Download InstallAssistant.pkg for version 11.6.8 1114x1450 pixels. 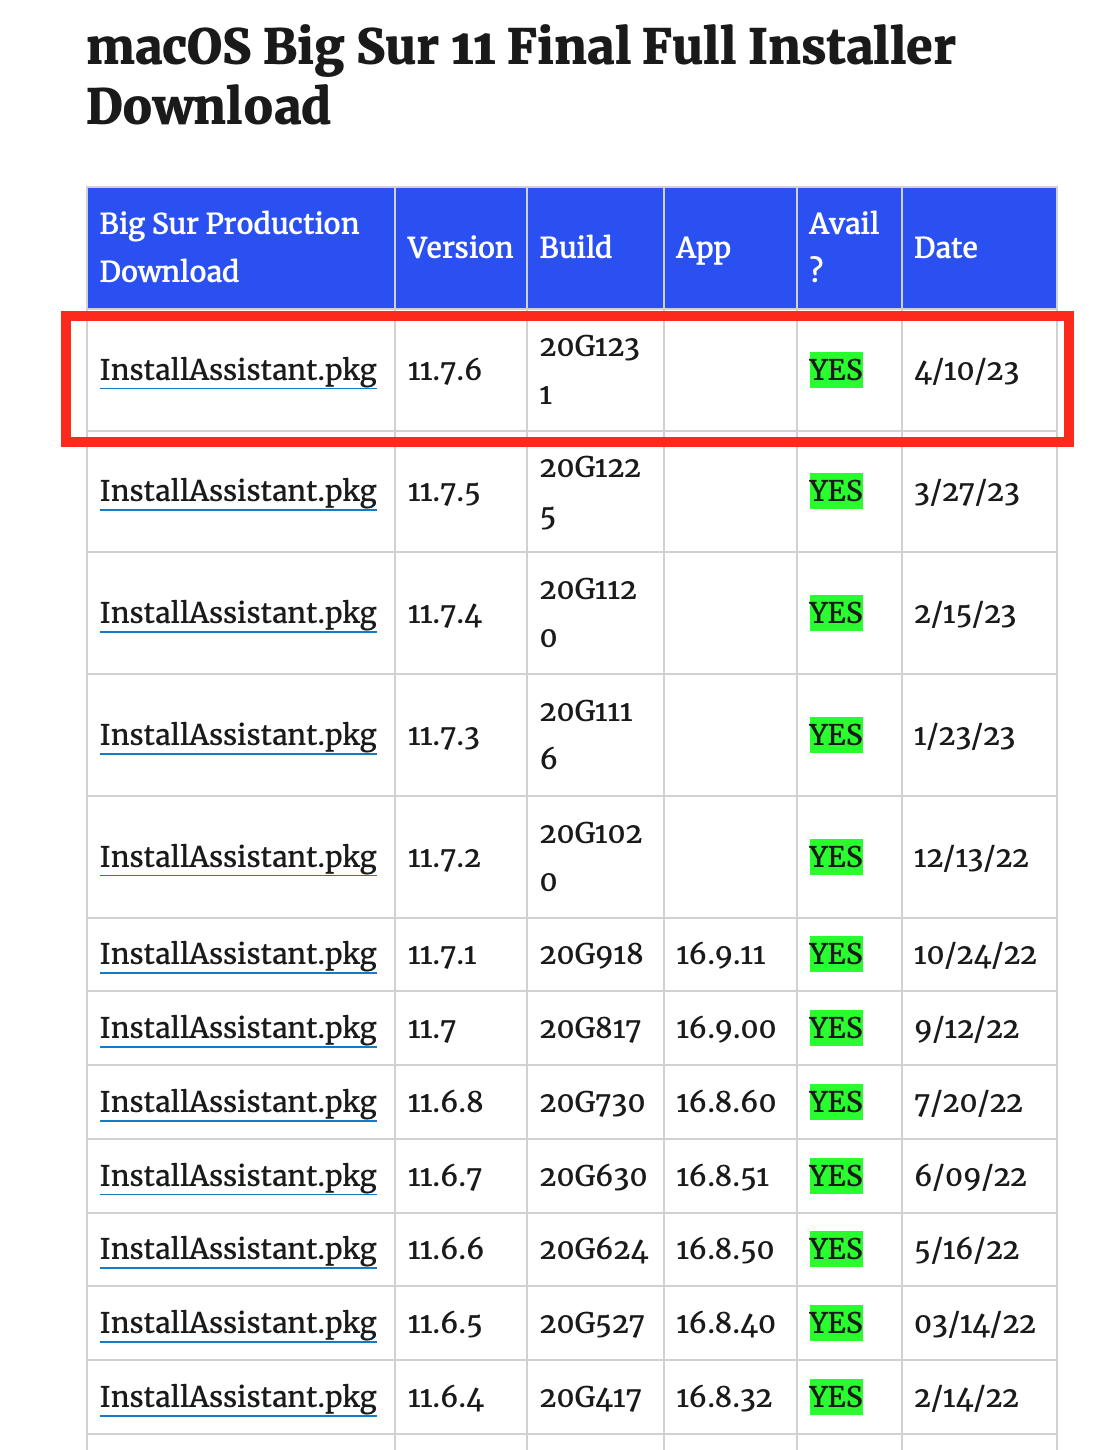[238, 1103]
